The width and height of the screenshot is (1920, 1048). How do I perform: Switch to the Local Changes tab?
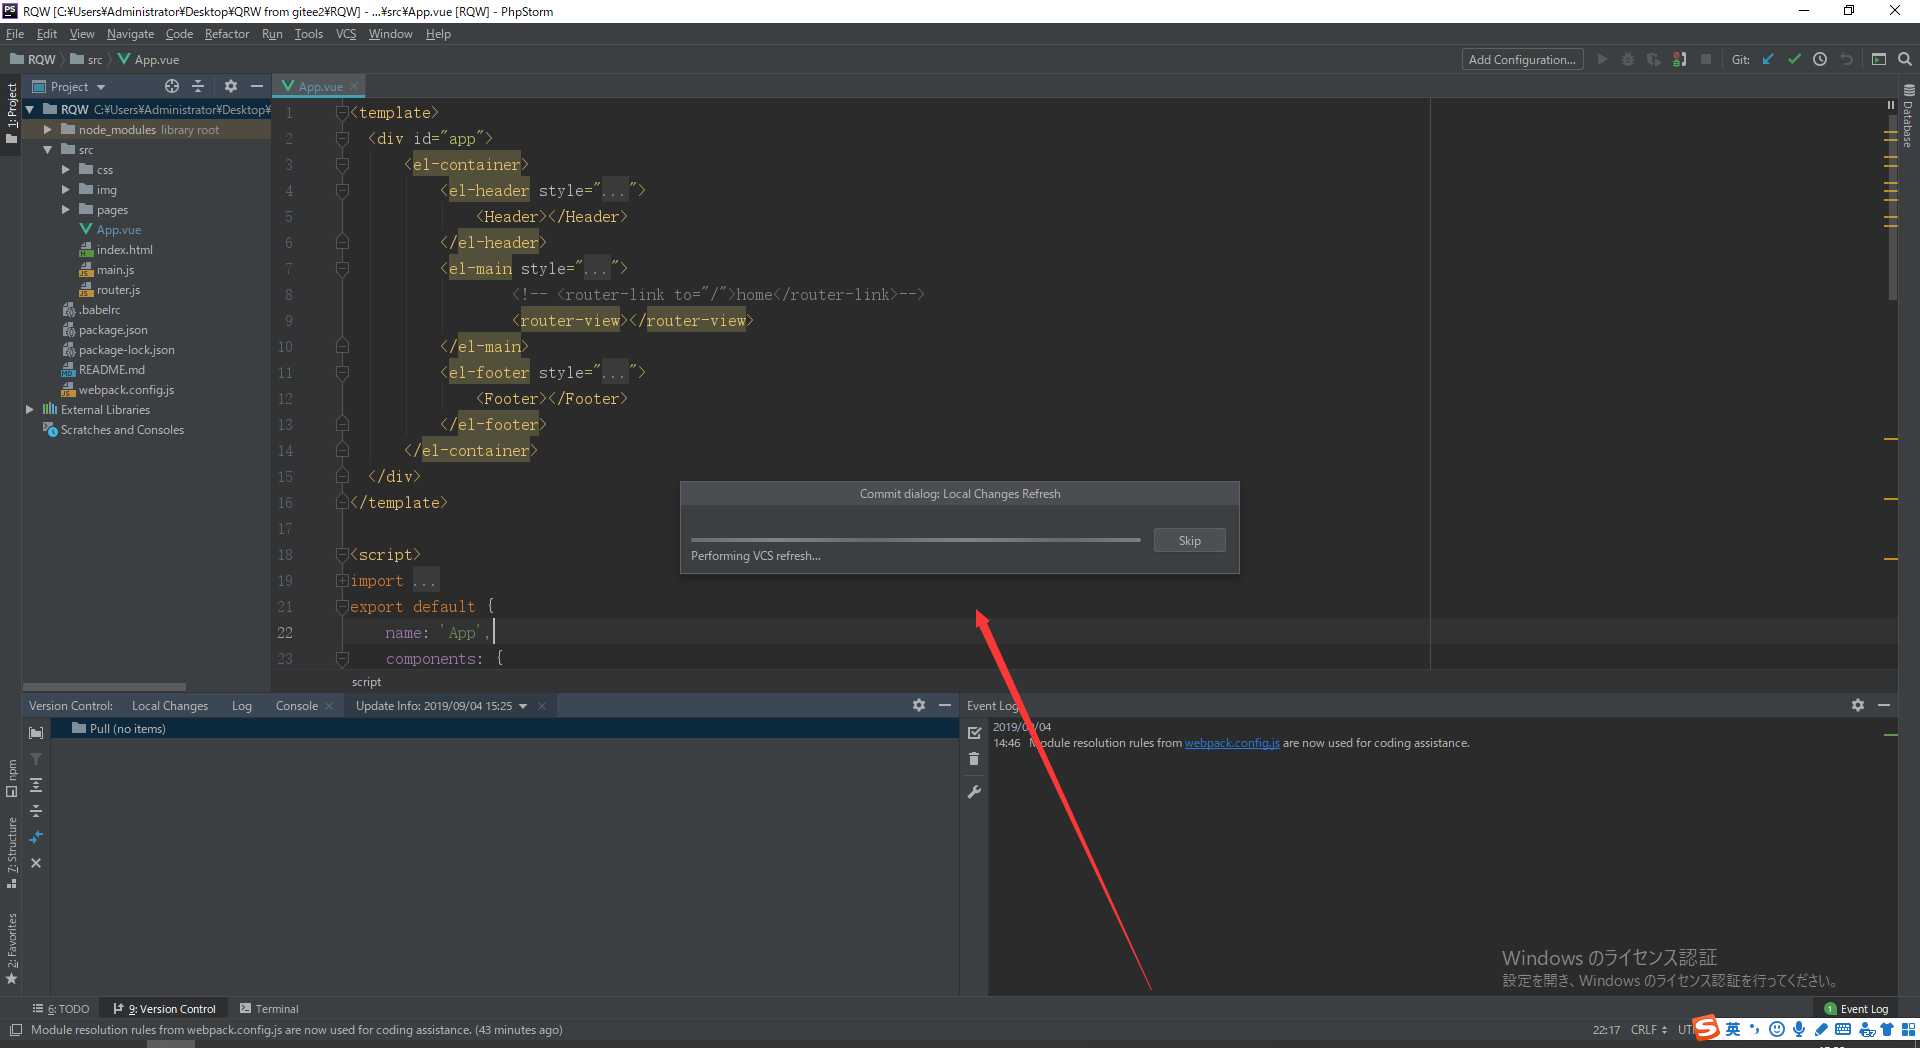click(x=170, y=706)
